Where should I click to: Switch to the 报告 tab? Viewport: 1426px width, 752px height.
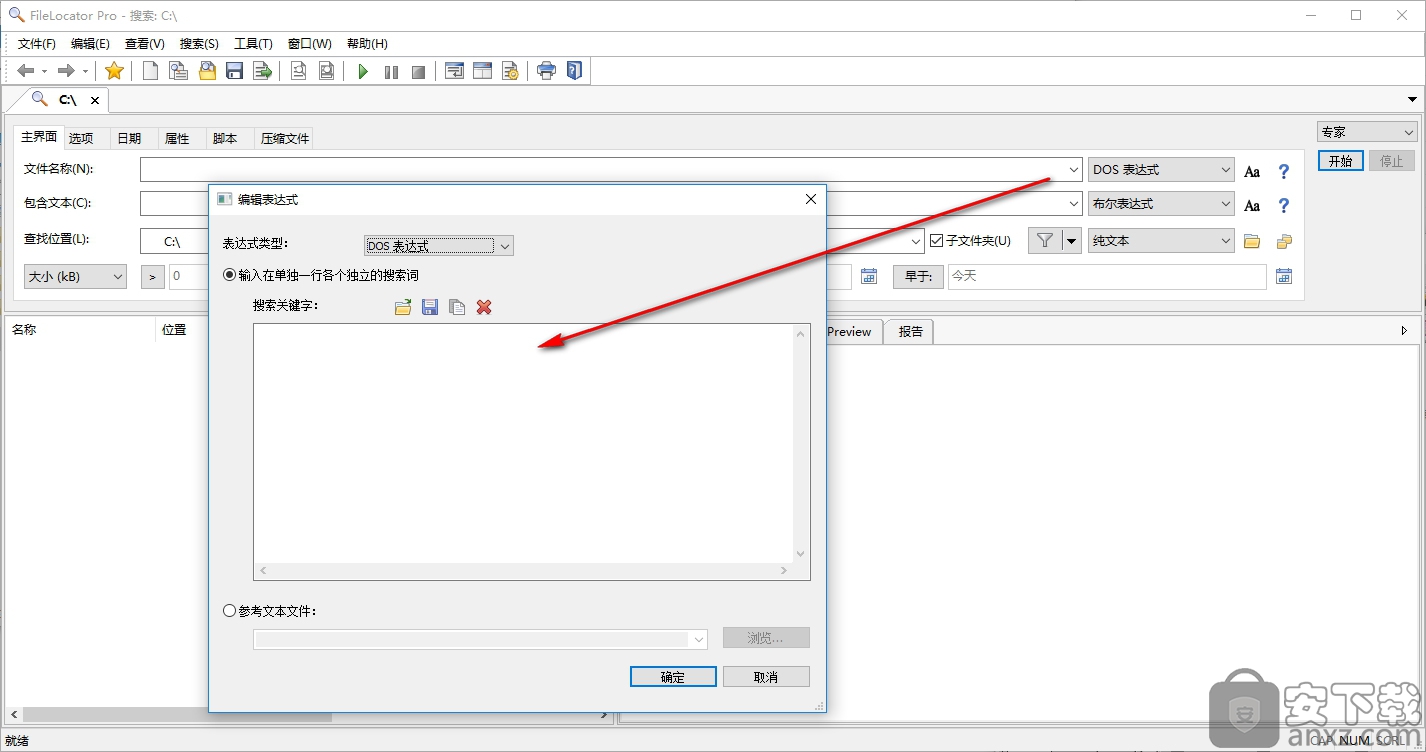pyautogui.click(x=910, y=332)
